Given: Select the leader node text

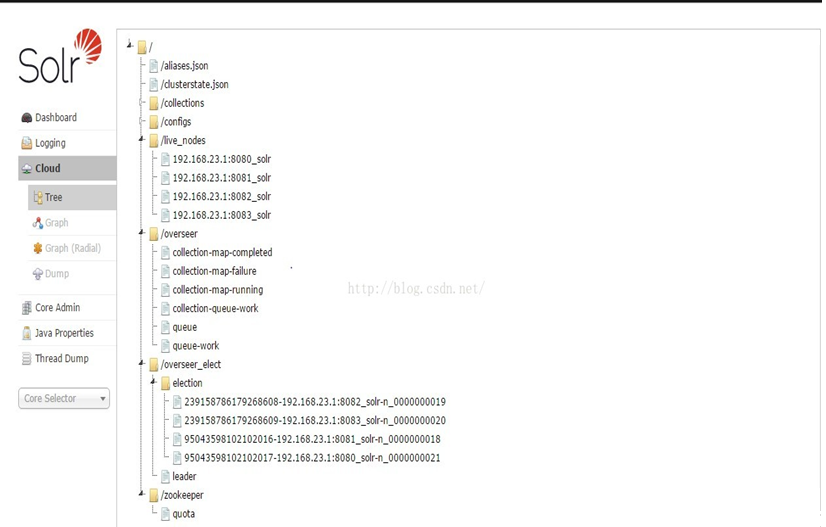Looking at the screenshot, I should pos(184,476).
